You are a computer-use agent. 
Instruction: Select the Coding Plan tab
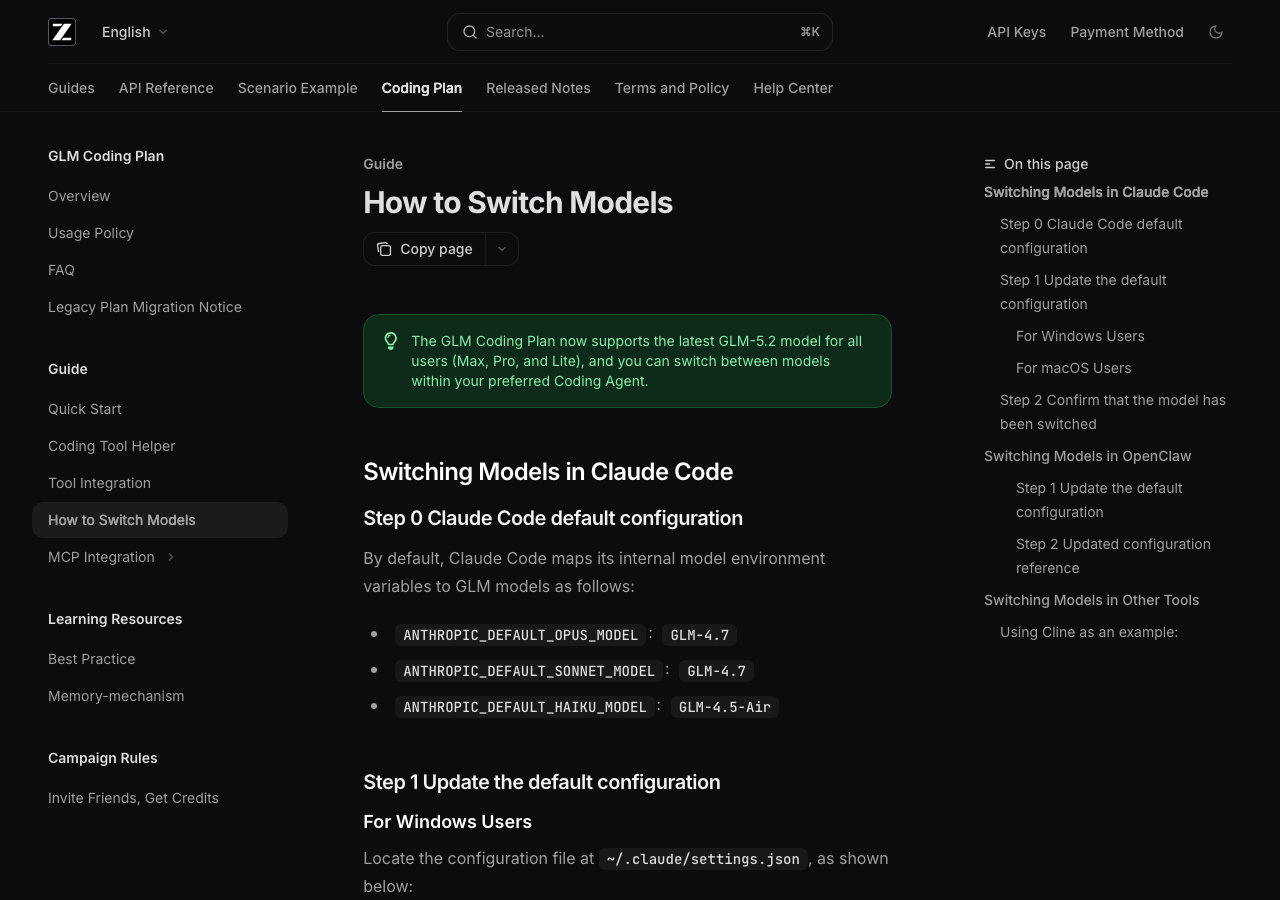pos(422,88)
